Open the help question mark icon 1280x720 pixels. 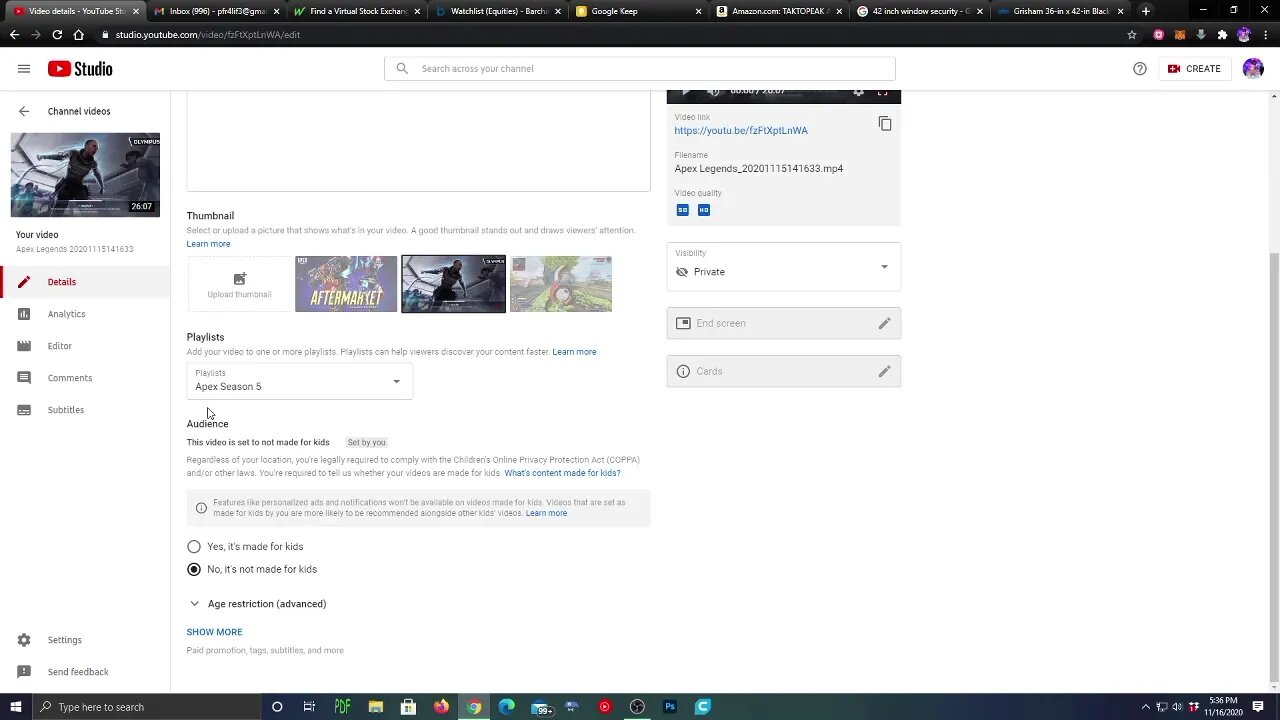1140,69
